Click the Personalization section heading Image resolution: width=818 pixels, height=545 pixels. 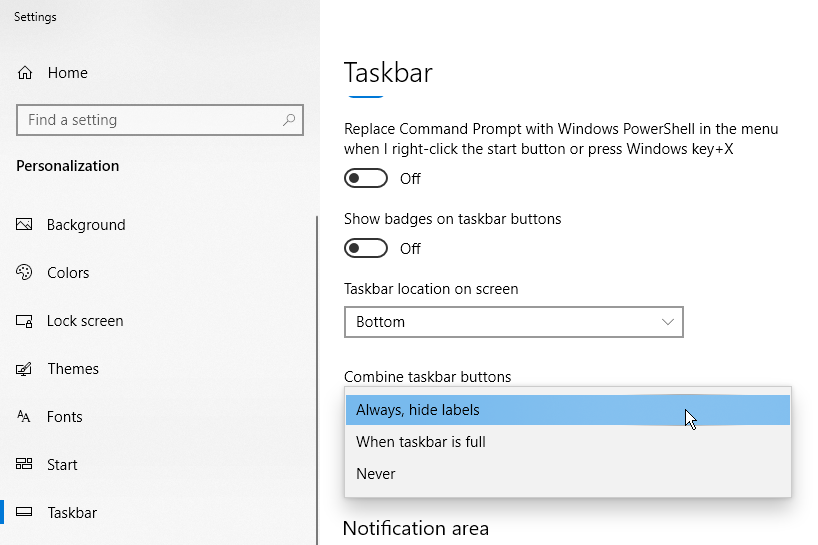68,166
